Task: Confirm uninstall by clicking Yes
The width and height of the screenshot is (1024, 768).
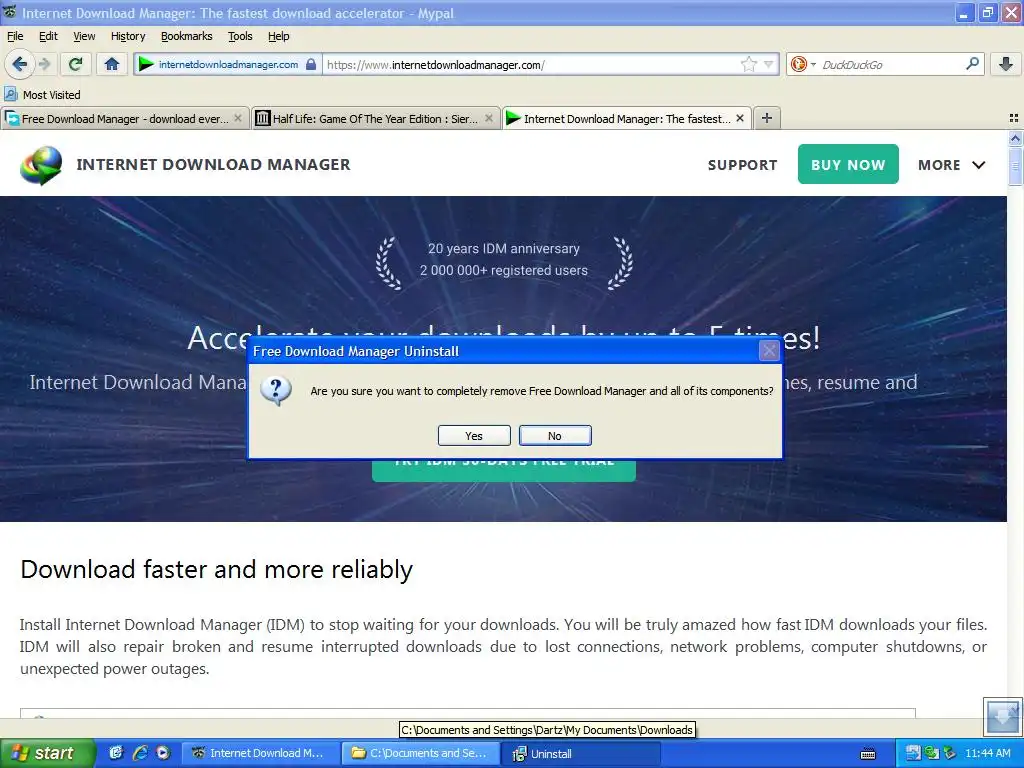Action: (474, 436)
